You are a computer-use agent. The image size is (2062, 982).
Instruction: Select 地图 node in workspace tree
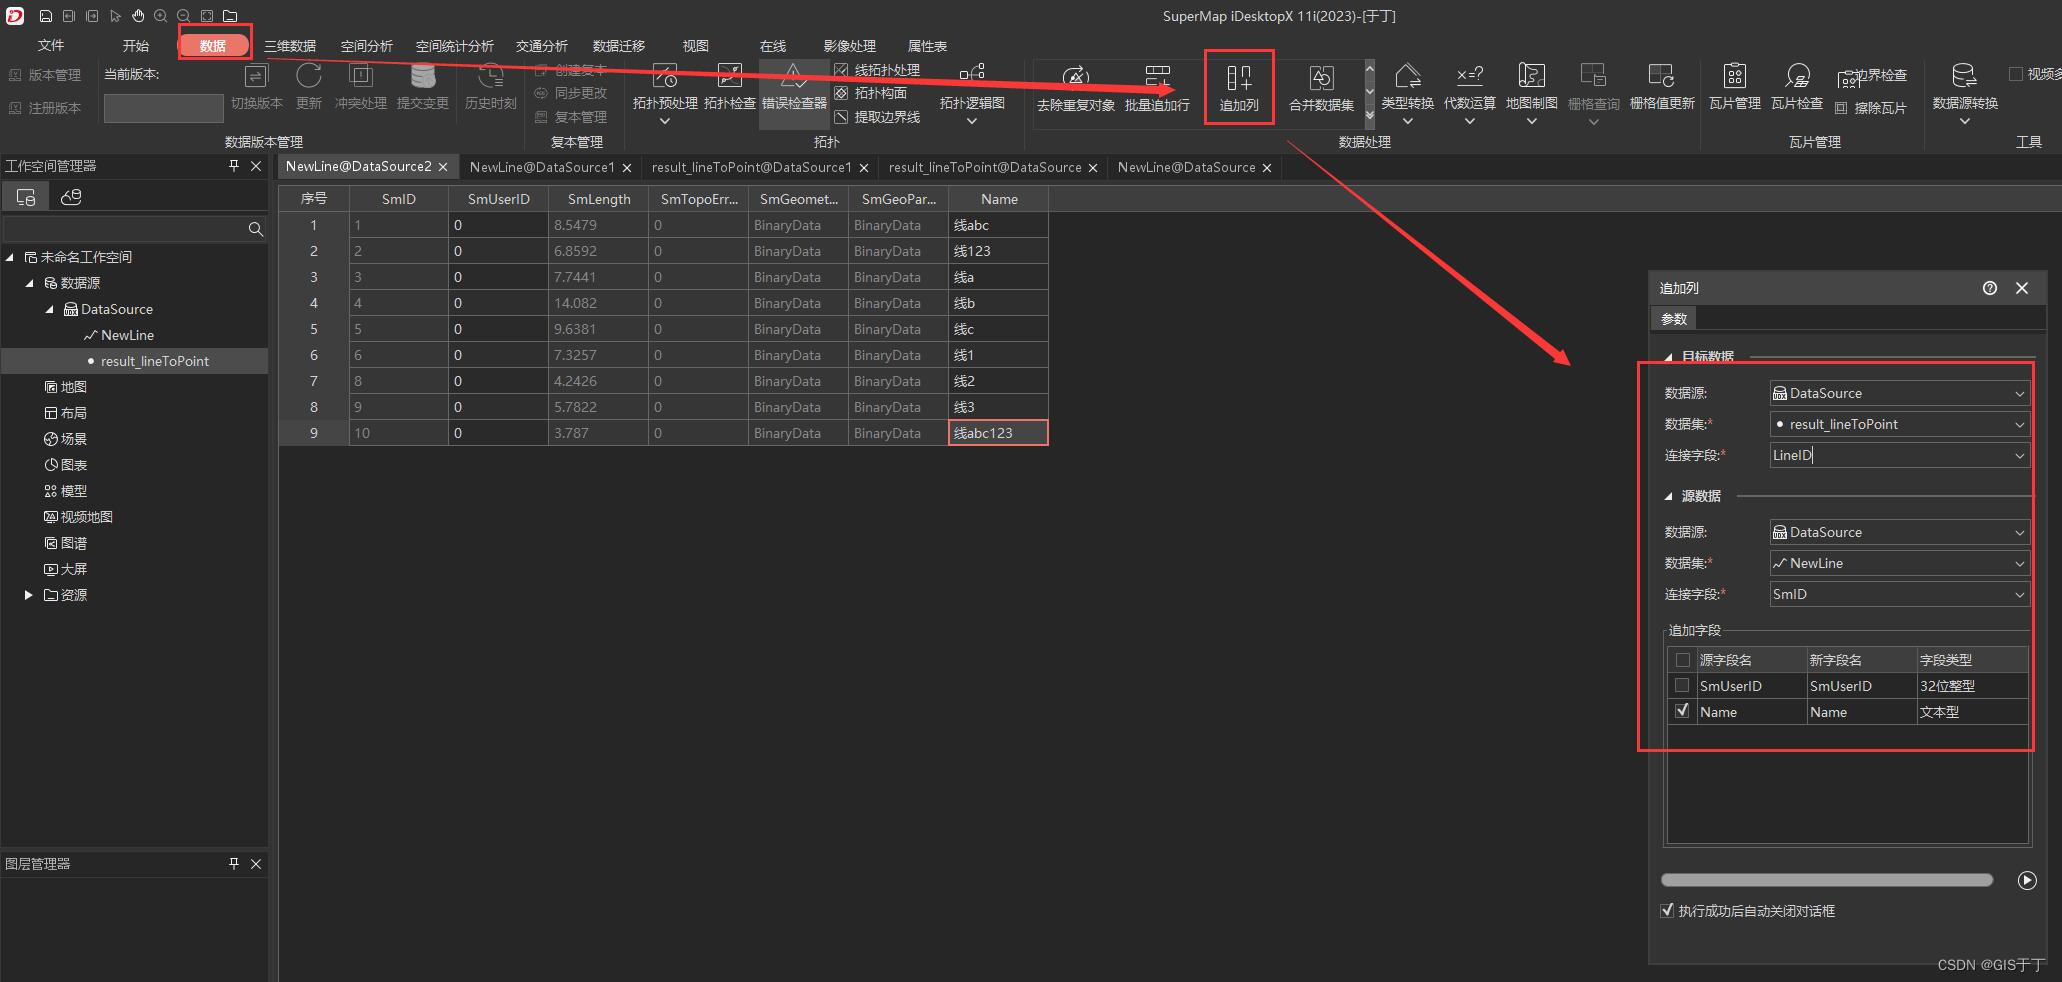(66, 387)
